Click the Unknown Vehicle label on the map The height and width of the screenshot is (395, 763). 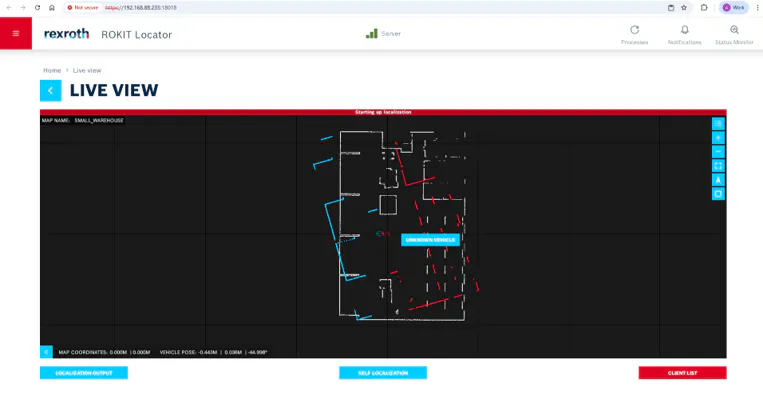coord(430,240)
